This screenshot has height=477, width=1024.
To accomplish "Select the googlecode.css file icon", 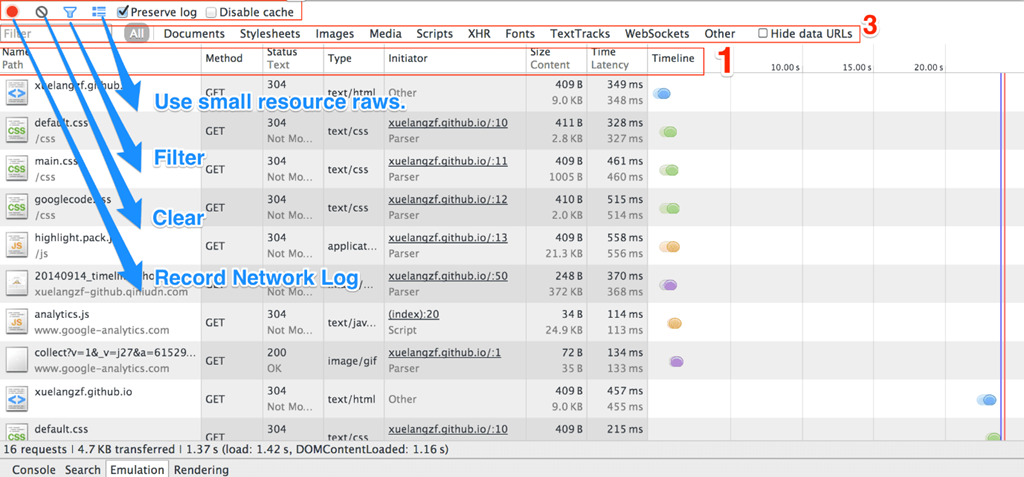I will coord(17,207).
